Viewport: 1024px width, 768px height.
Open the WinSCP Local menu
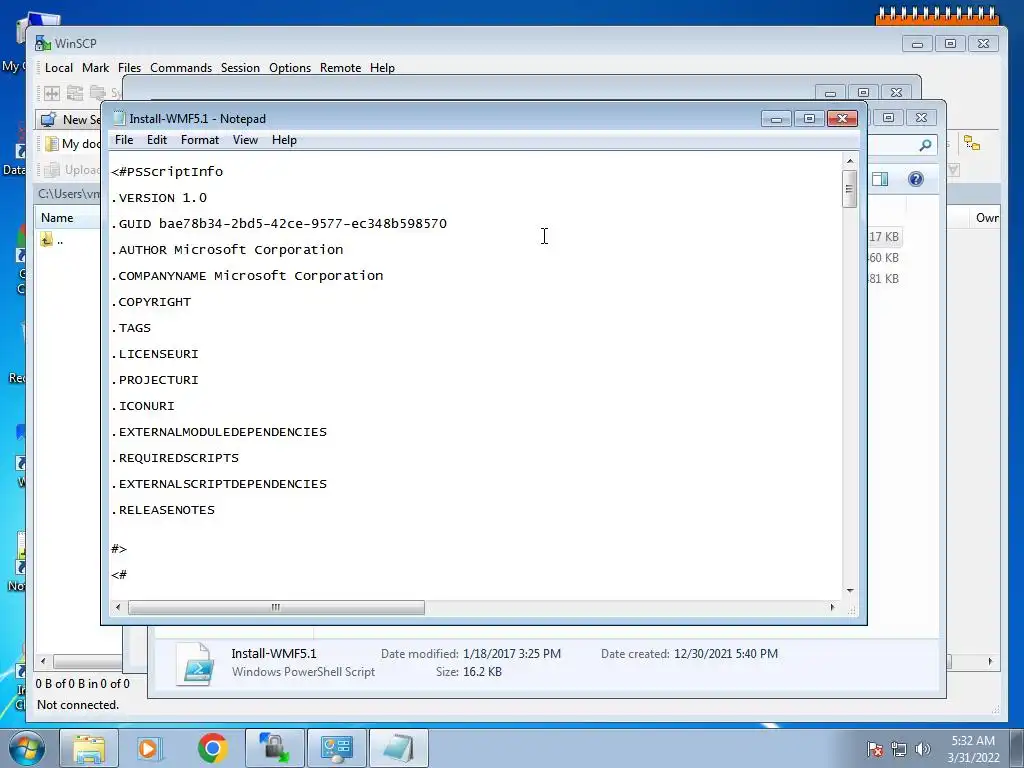point(59,68)
